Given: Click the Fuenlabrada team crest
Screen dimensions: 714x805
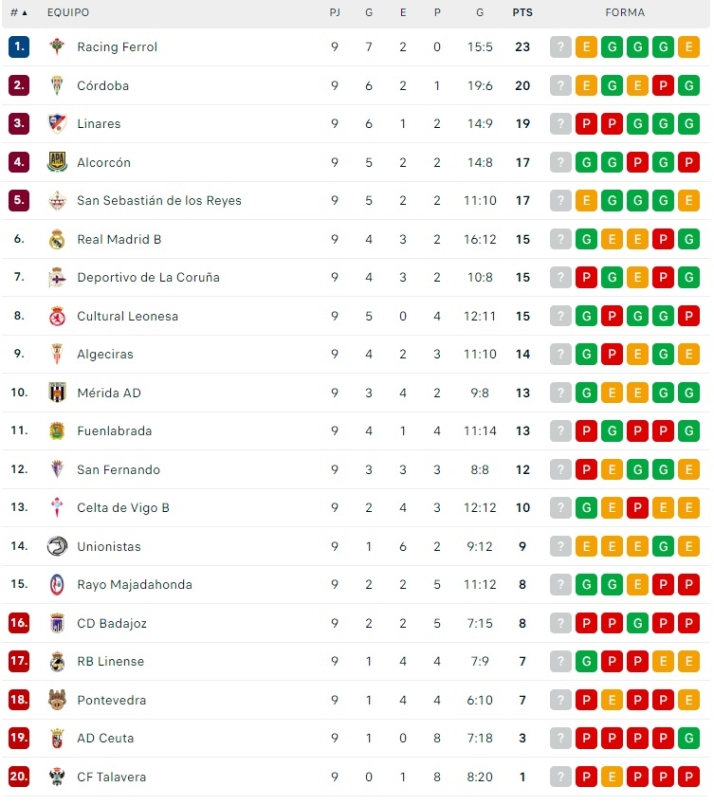Looking at the screenshot, I should 57,431.
